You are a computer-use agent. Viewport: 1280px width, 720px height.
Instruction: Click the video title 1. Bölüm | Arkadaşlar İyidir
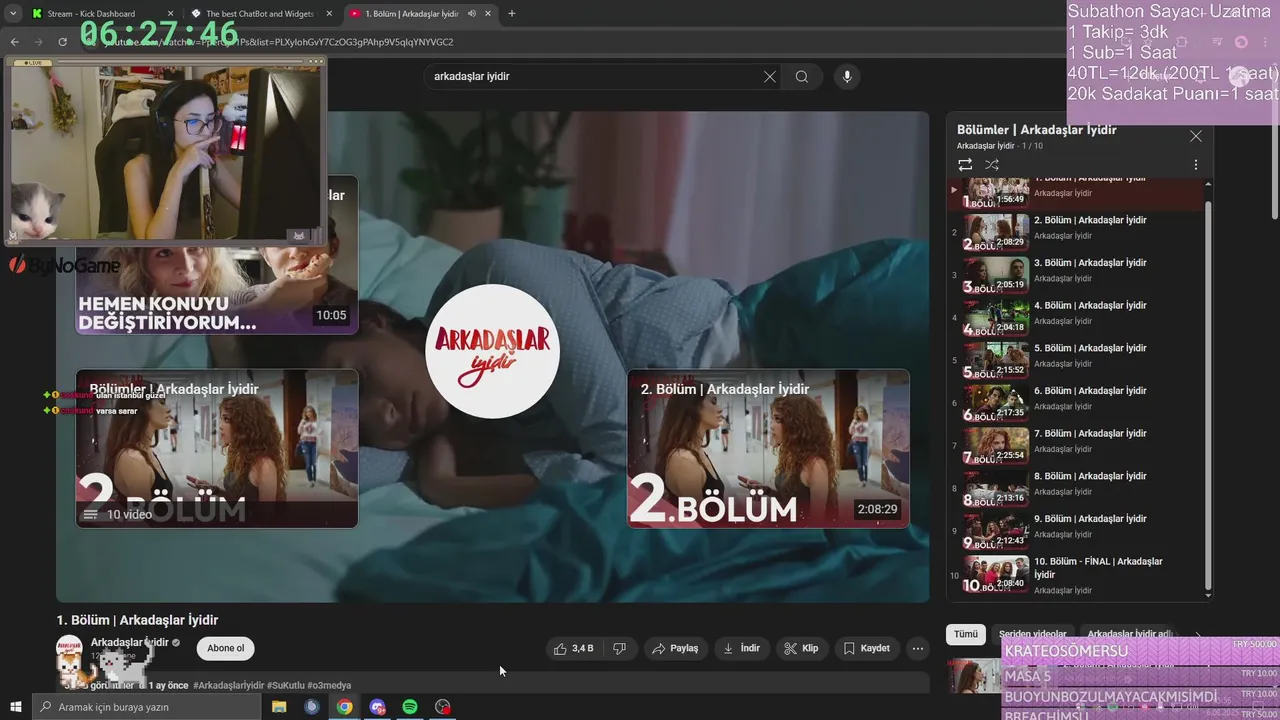[x=137, y=620]
